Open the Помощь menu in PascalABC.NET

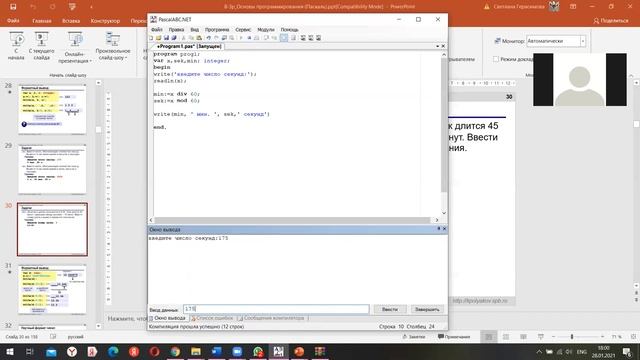pyautogui.click(x=289, y=30)
